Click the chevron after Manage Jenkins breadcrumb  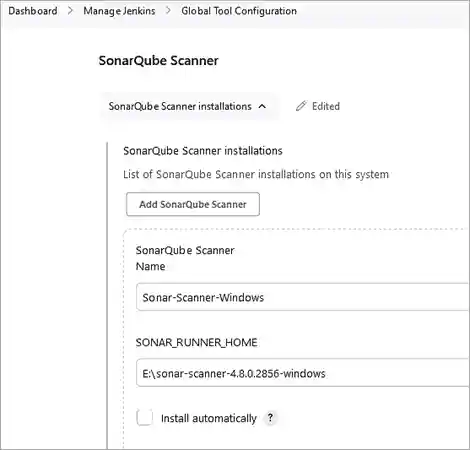tap(168, 11)
